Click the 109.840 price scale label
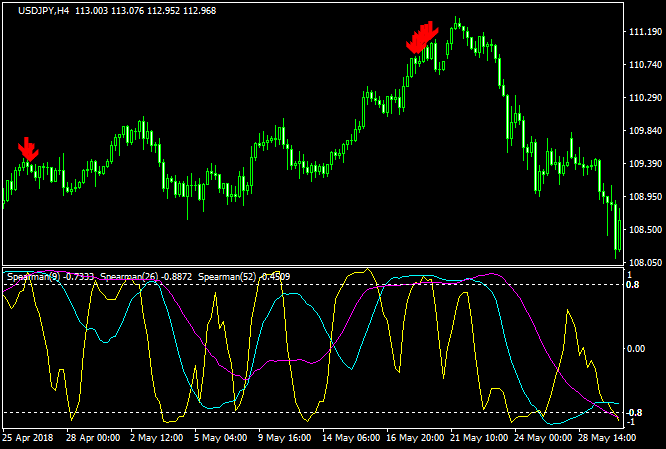 [645, 131]
